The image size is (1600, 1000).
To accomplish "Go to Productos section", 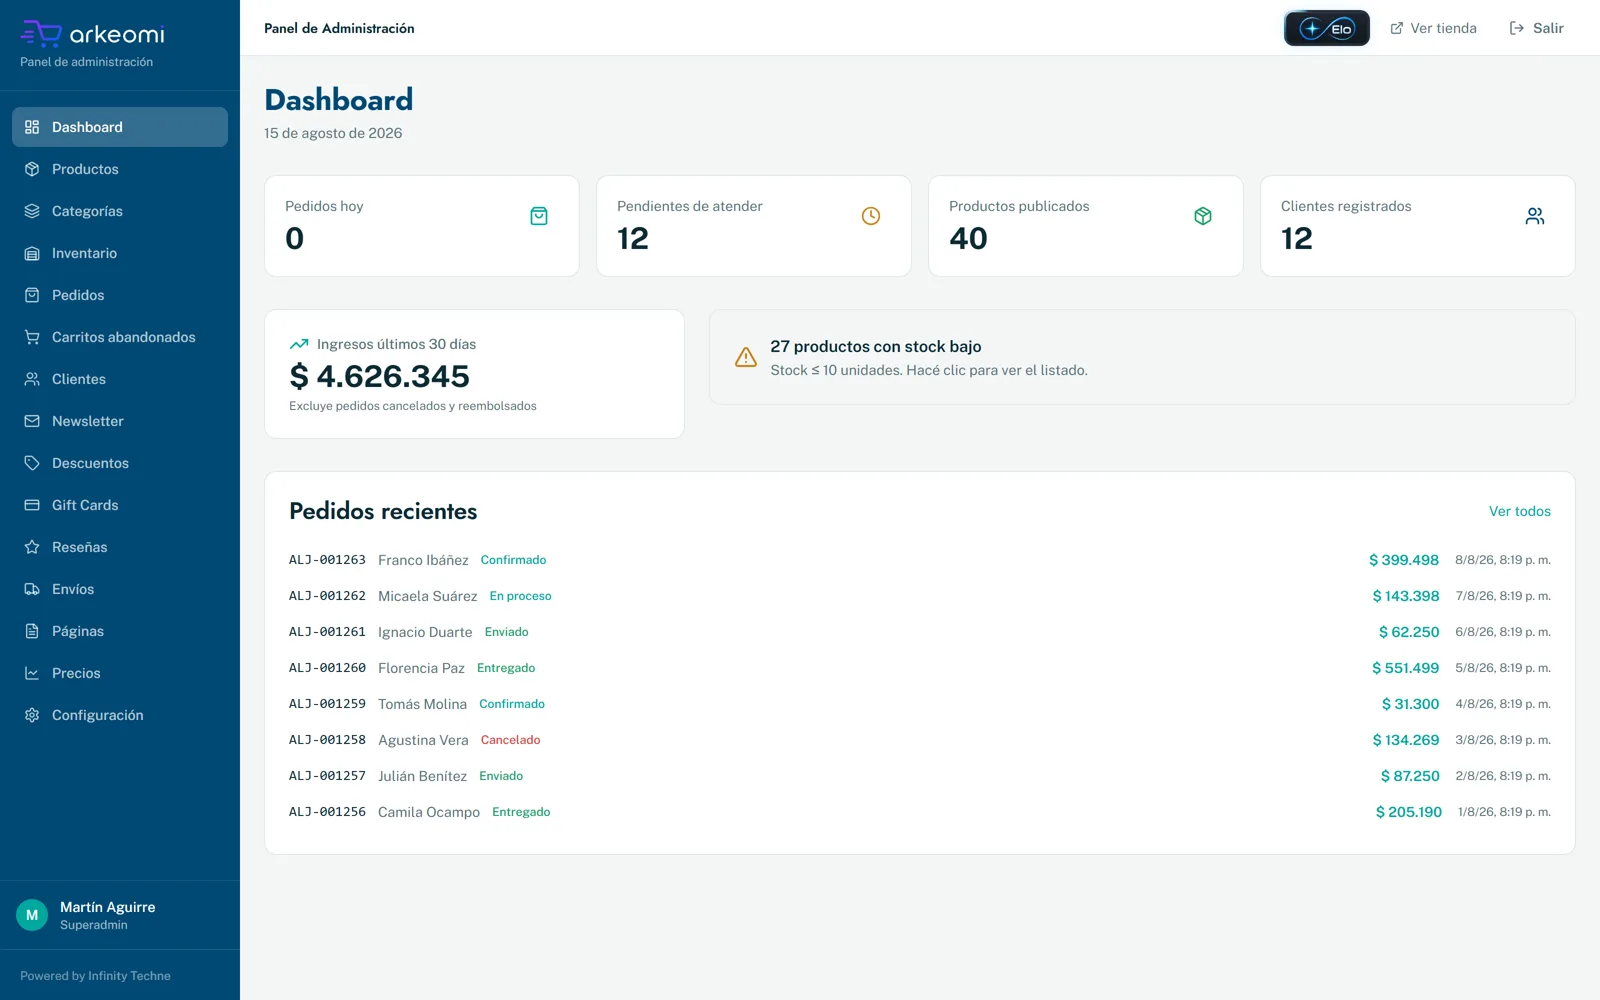I will 120,169.
